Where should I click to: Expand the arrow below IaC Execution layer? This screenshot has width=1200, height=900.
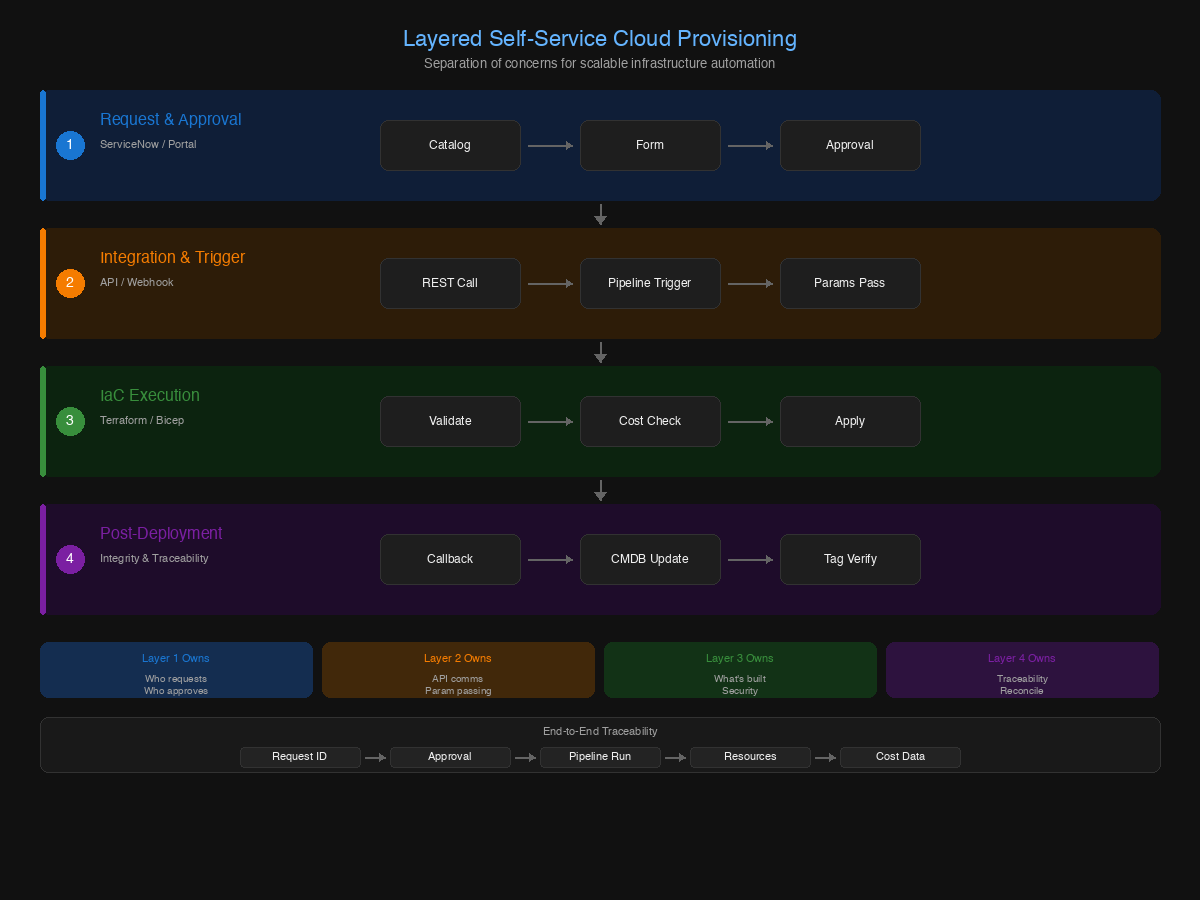pos(600,490)
